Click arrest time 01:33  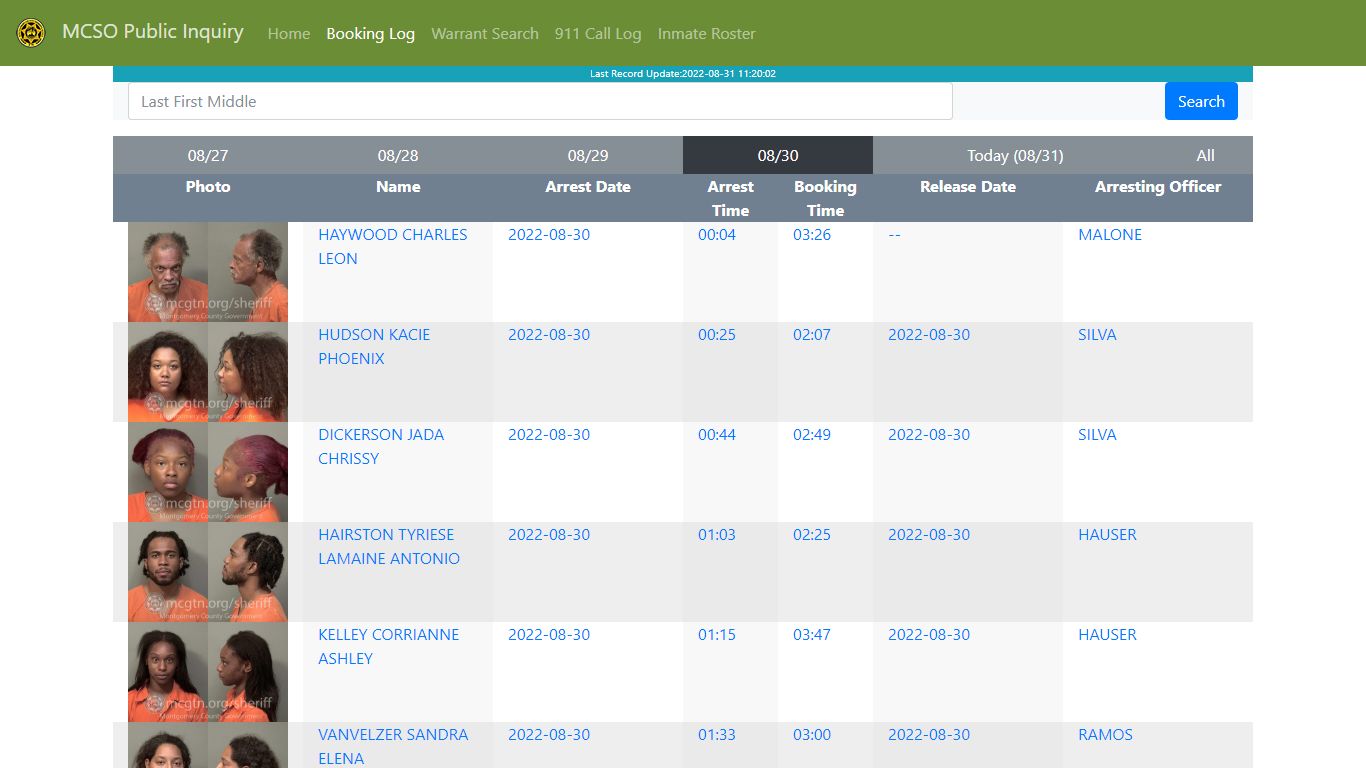click(x=717, y=734)
